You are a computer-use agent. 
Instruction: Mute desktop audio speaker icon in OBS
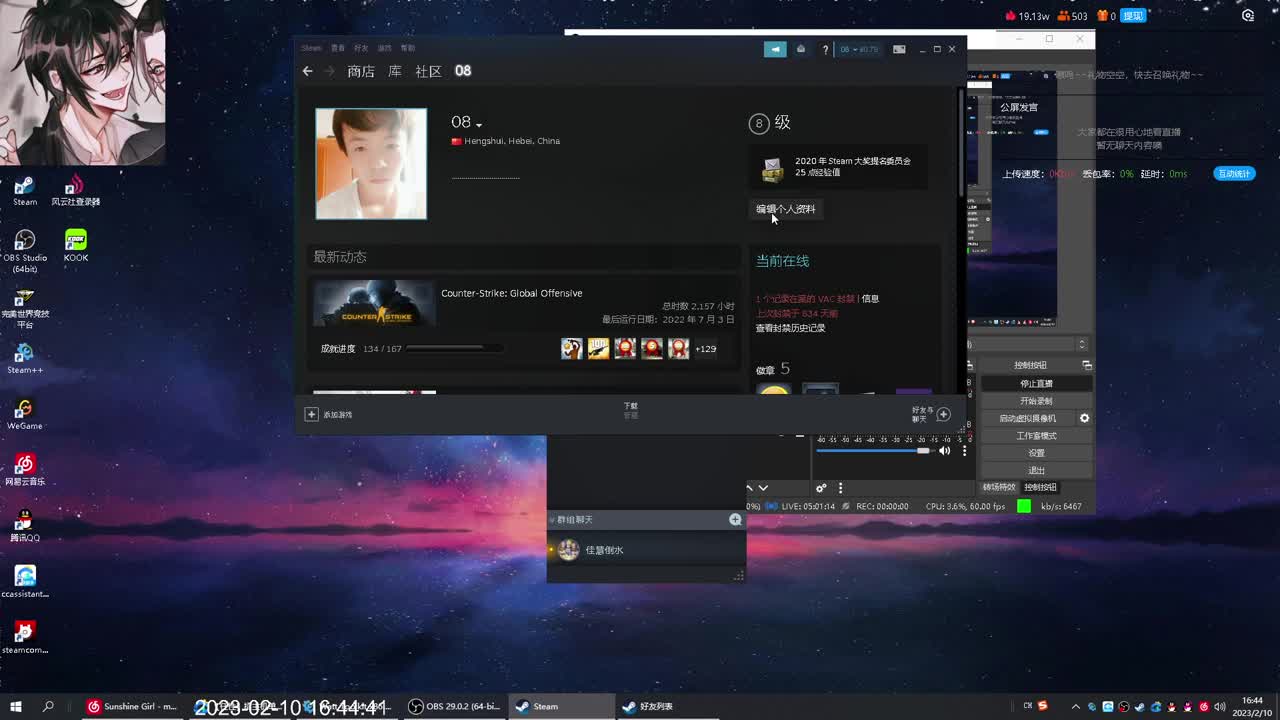click(x=942, y=450)
